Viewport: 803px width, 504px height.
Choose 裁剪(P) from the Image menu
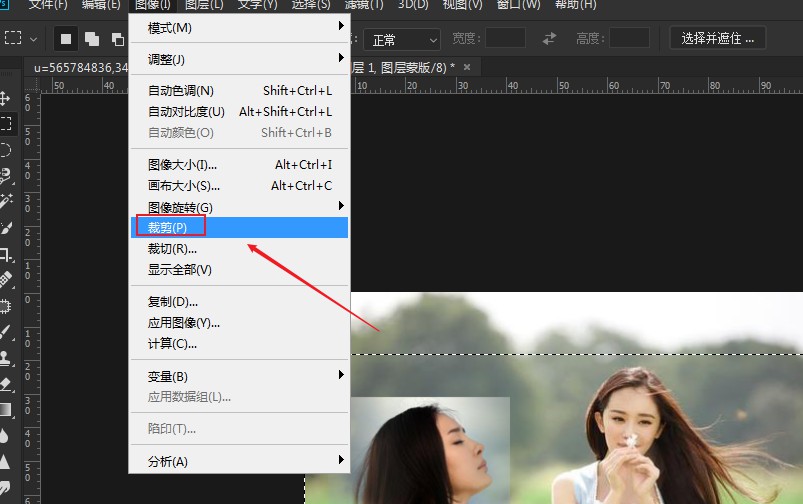point(168,228)
